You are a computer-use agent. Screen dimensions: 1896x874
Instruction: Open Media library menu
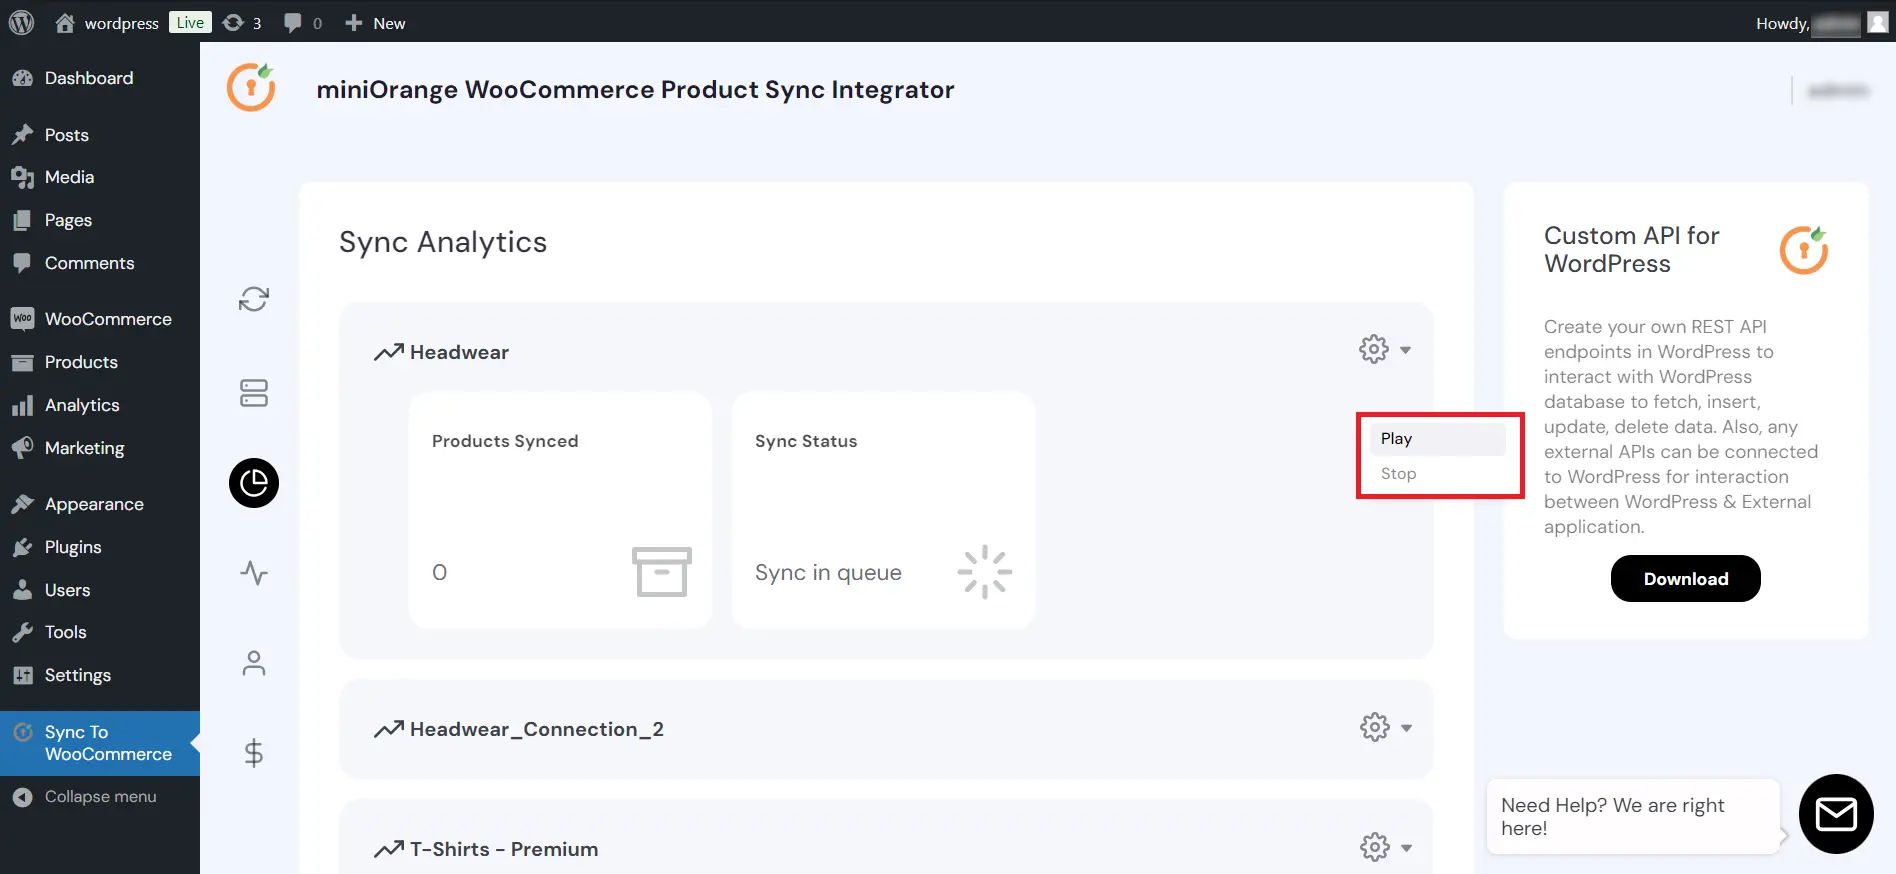100,177
